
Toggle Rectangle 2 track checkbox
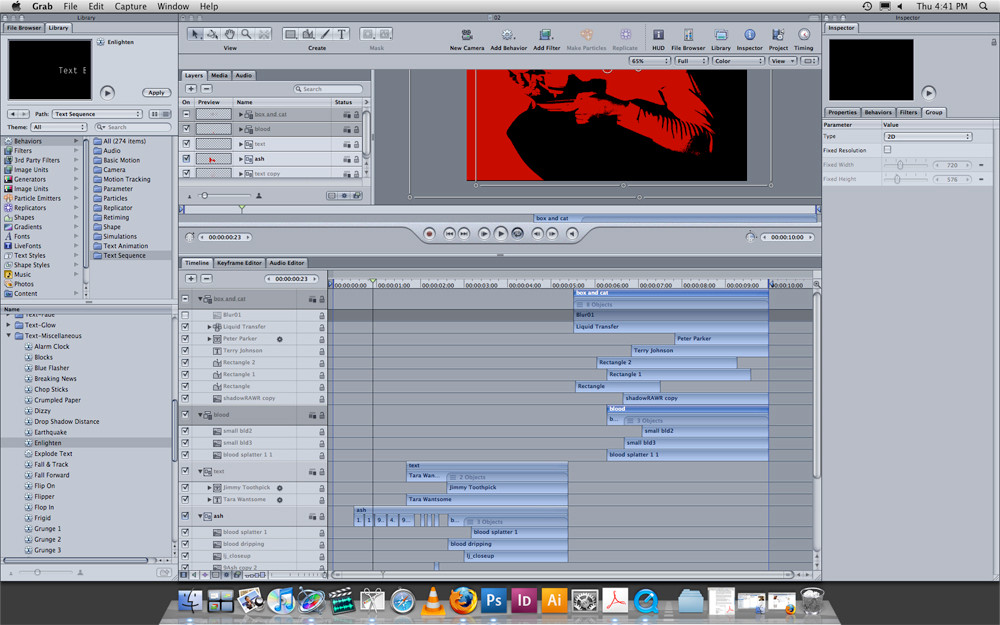pos(185,363)
